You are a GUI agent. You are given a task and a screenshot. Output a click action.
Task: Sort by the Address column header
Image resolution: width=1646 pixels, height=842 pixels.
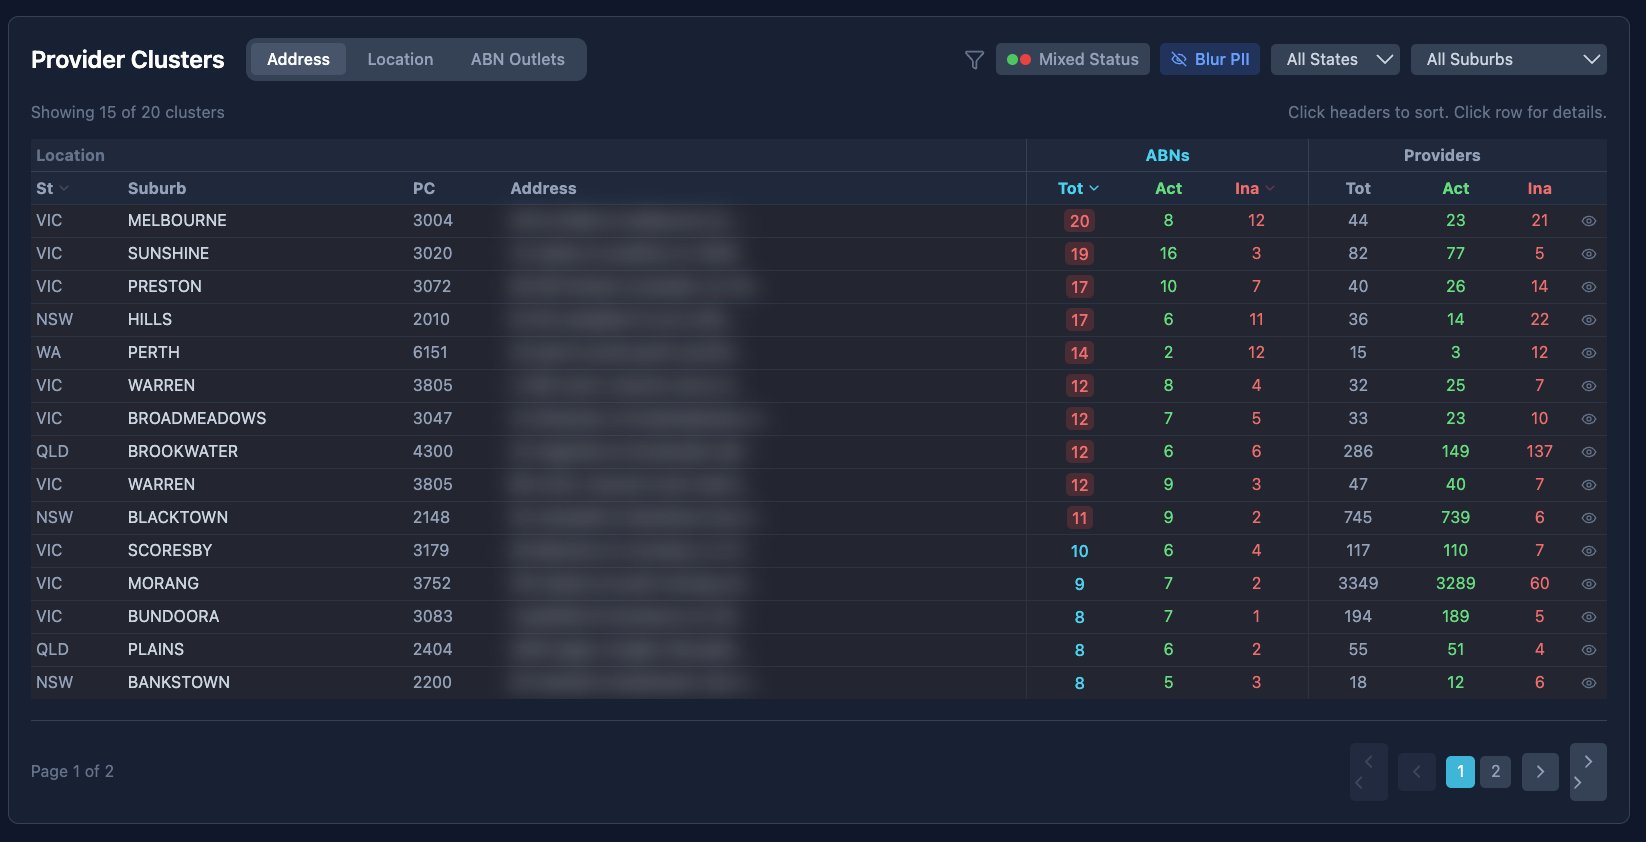point(543,188)
